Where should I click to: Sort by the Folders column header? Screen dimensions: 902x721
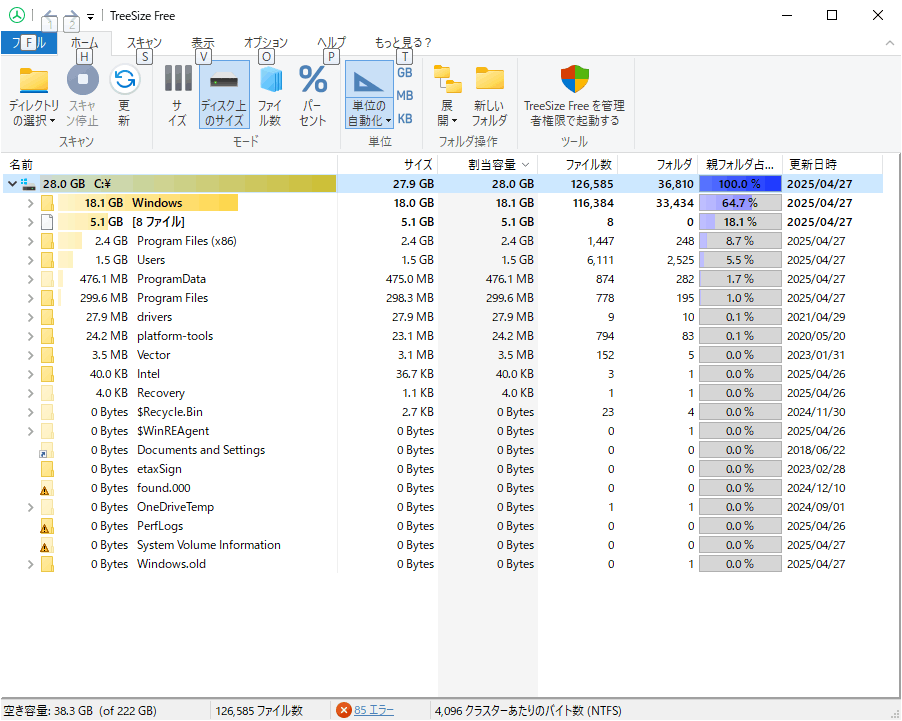pos(658,165)
